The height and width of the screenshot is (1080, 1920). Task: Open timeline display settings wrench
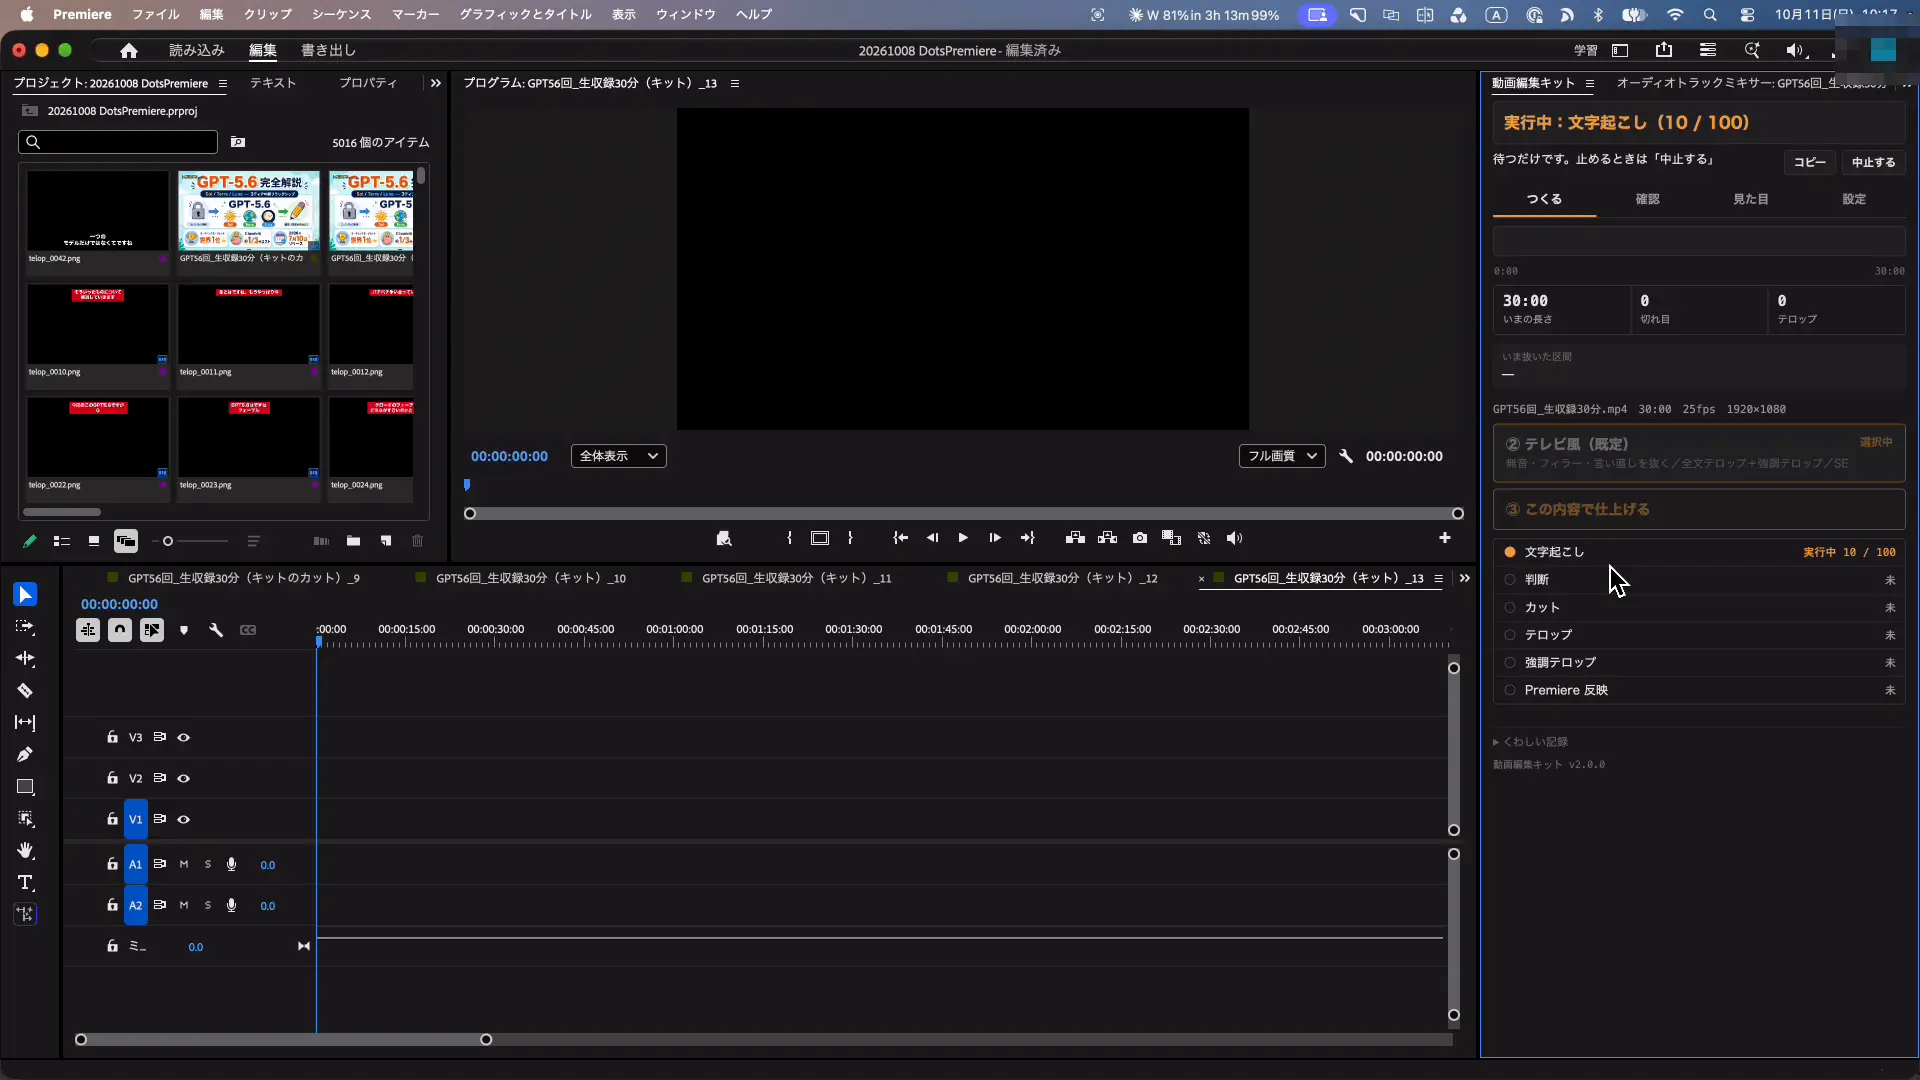(215, 630)
